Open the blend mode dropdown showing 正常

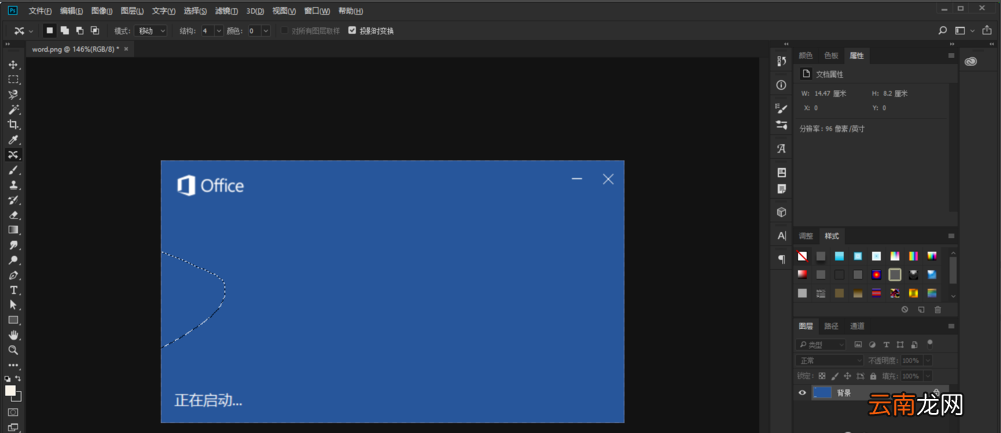830,360
